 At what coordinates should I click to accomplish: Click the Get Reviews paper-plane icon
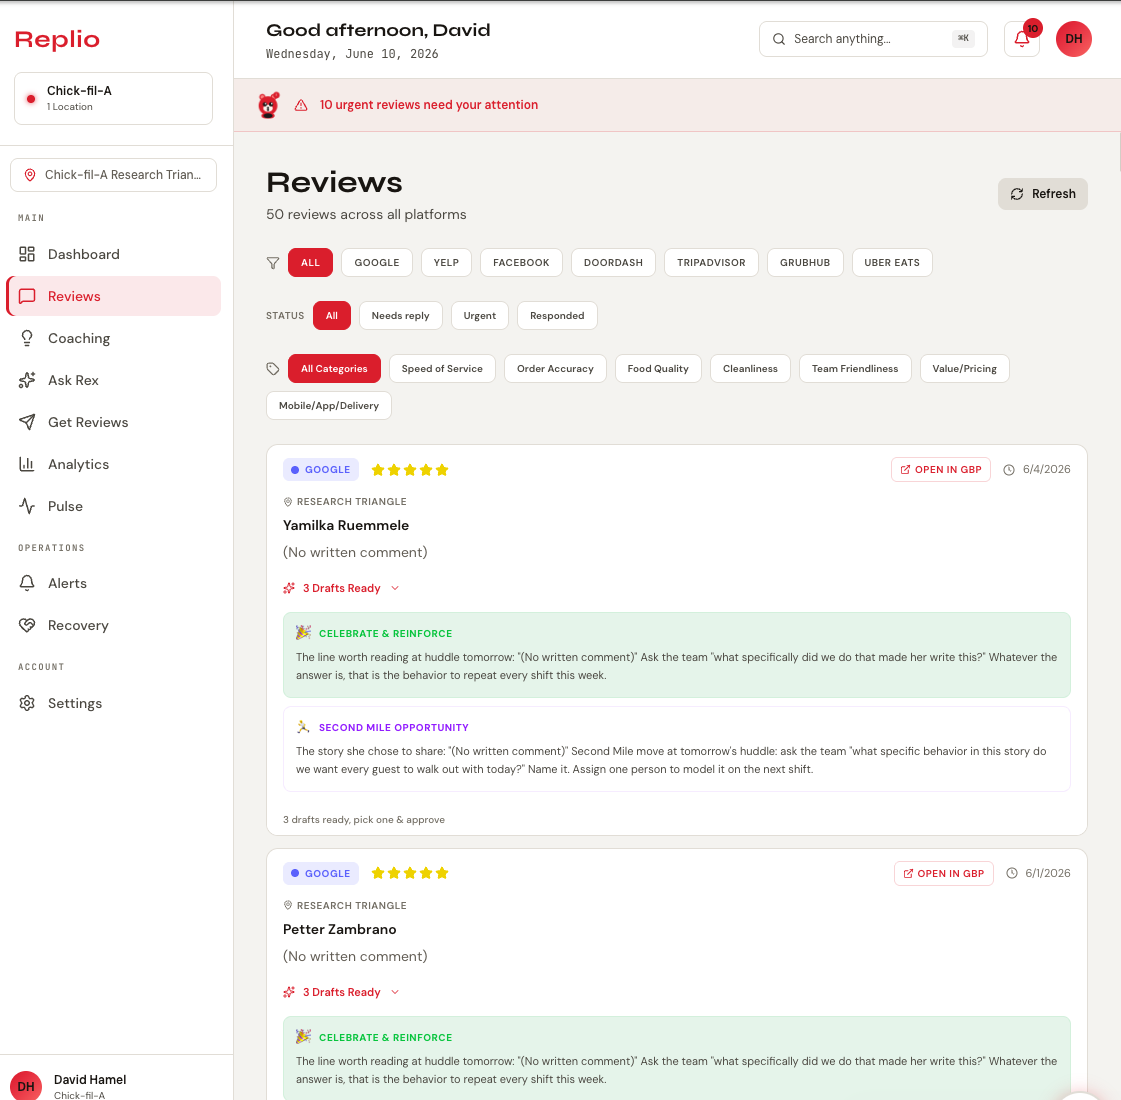(27, 422)
